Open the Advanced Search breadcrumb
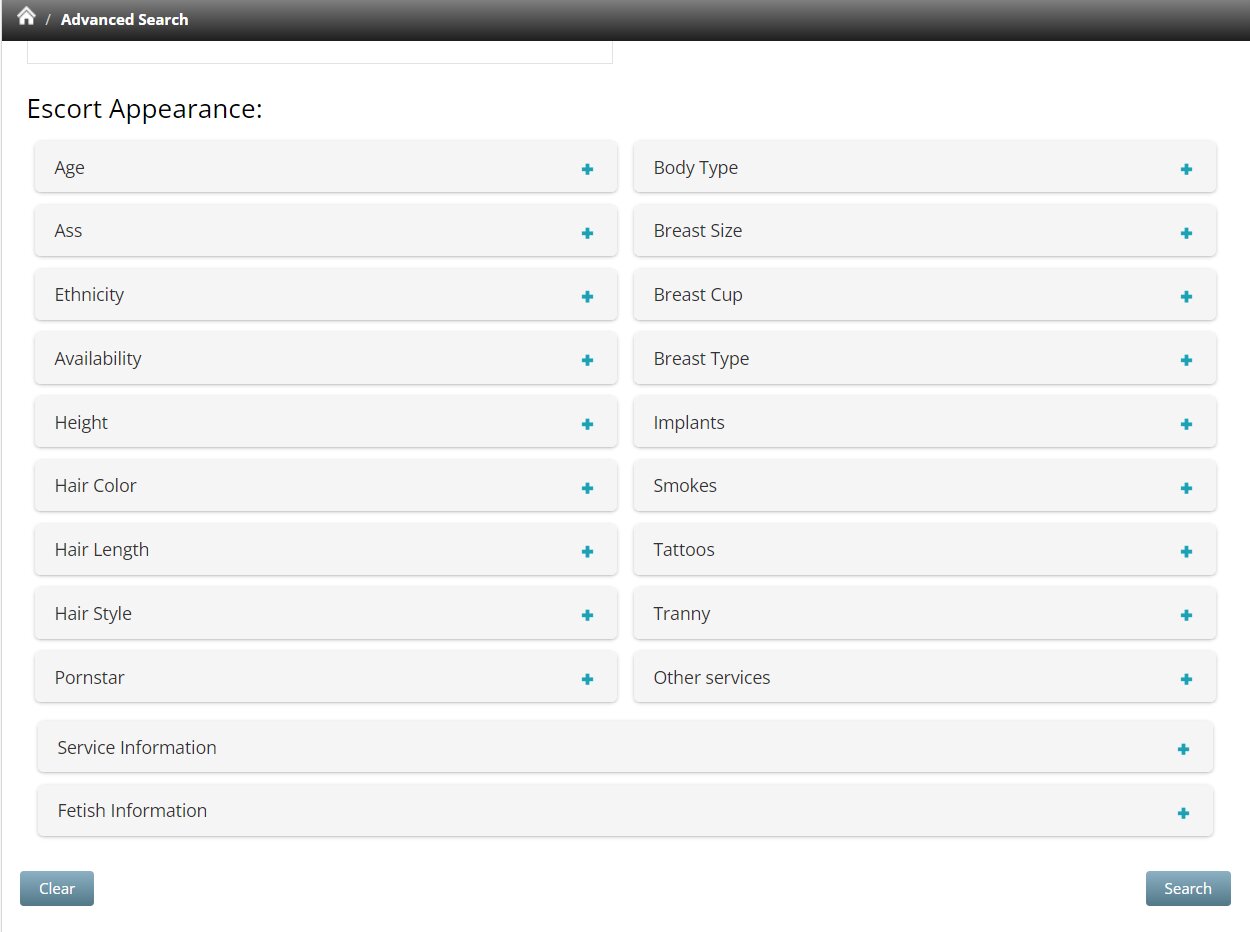Image resolution: width=1250 pixels, height=932 pixels. click(x=124, y=19)
